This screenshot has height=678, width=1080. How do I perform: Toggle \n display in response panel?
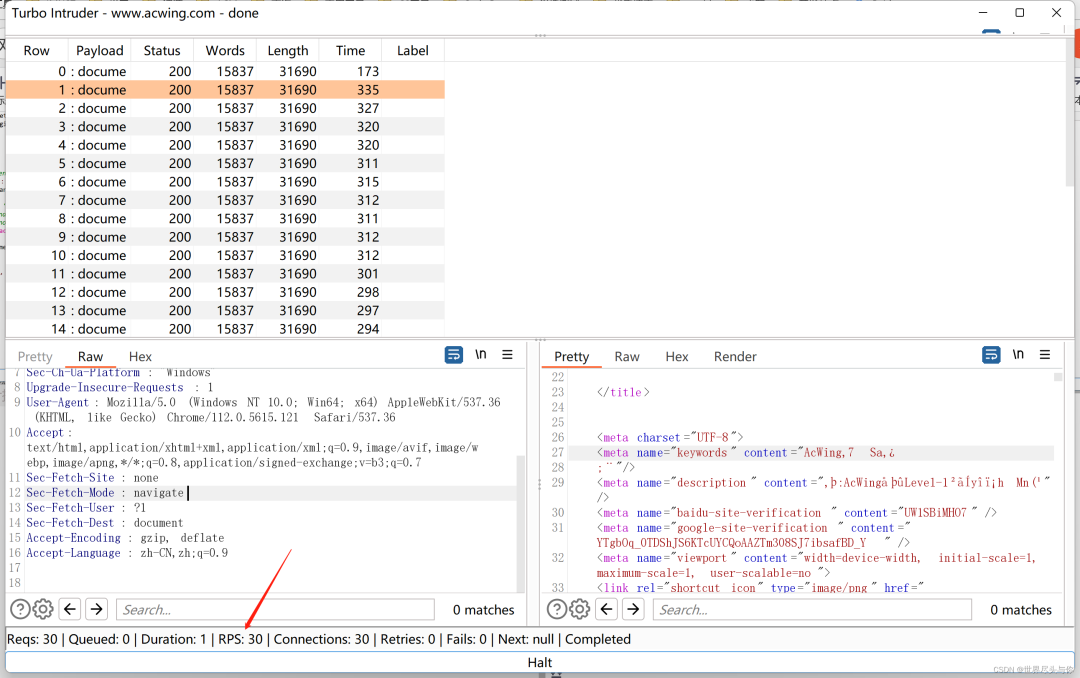(x=1018, y=354)
